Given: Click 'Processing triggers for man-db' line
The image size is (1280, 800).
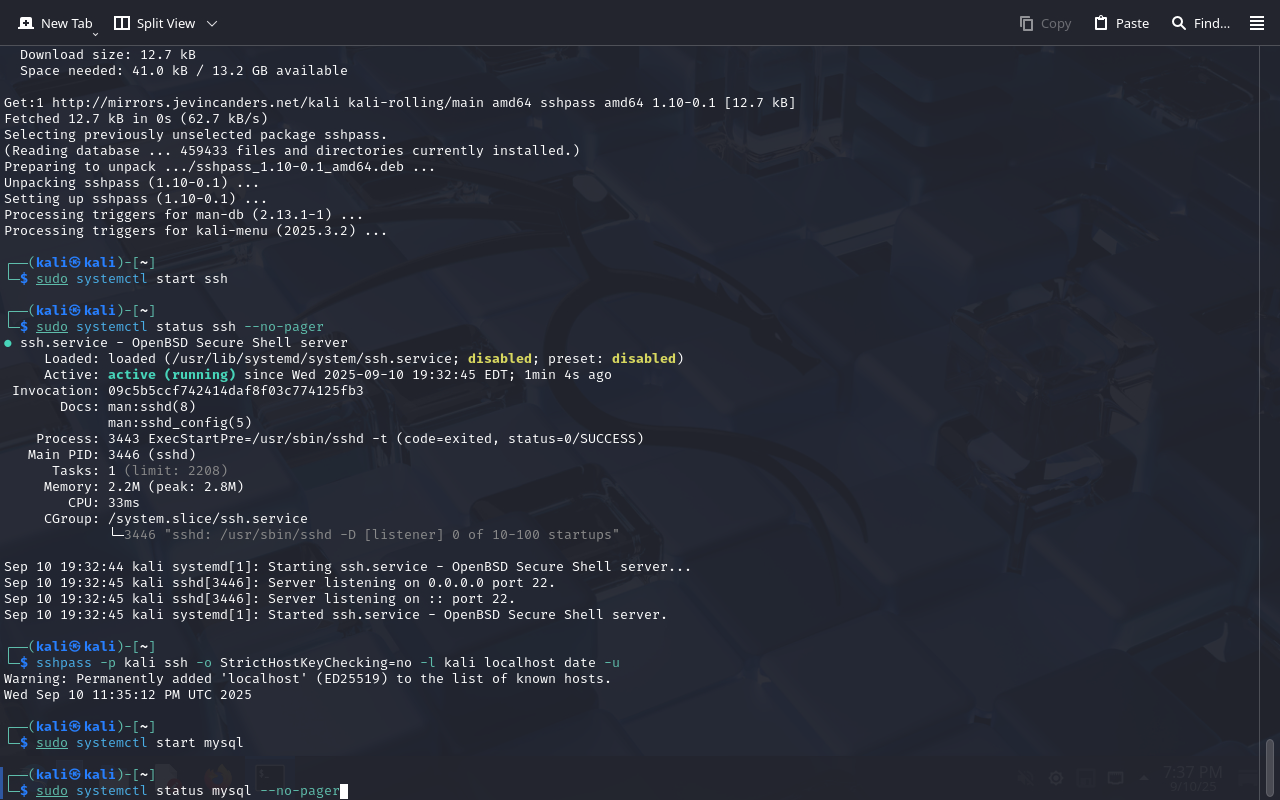Looking at the screenshot, I should 184,215.
